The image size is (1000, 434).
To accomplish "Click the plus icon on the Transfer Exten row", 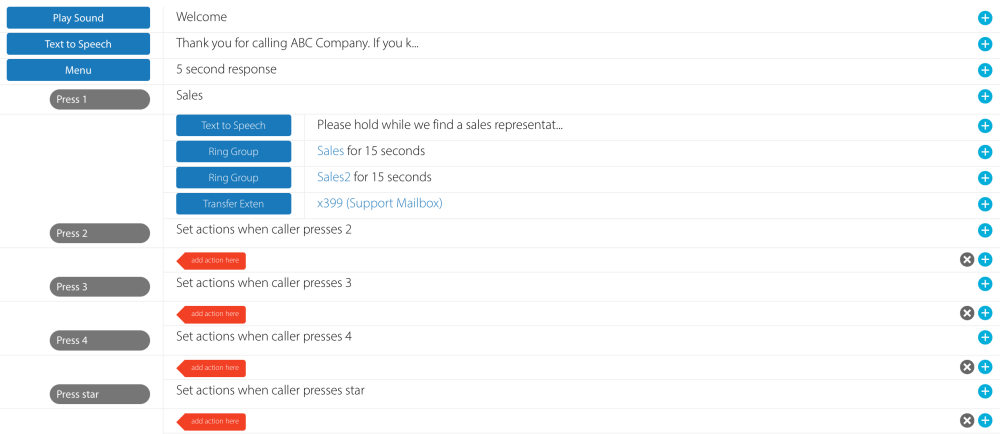I will 985,204.
